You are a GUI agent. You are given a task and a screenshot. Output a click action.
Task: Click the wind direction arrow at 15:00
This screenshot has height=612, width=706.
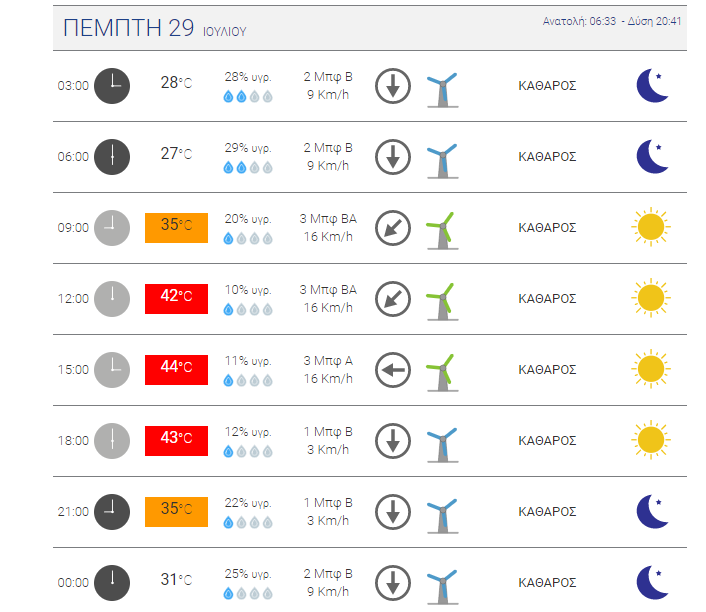point(393,370)
